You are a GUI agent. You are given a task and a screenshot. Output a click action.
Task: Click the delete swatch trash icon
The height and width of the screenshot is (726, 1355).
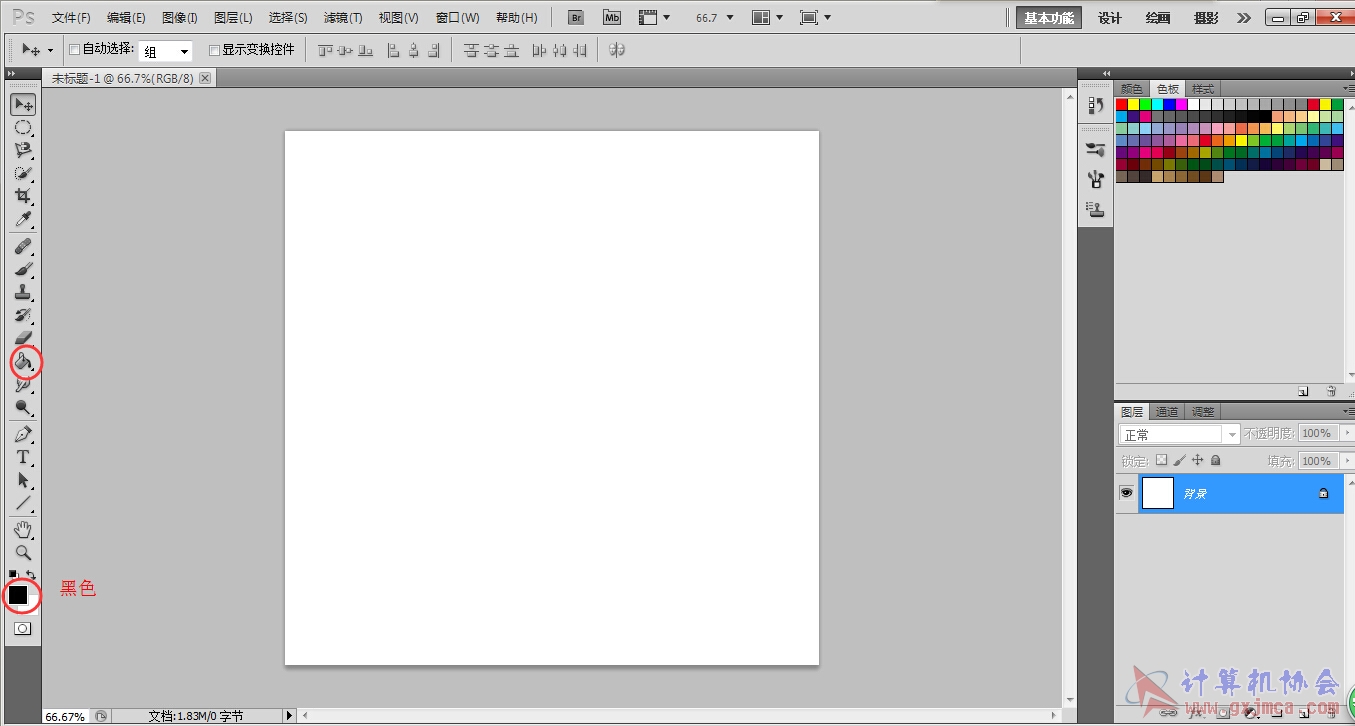pos(1331,391)
